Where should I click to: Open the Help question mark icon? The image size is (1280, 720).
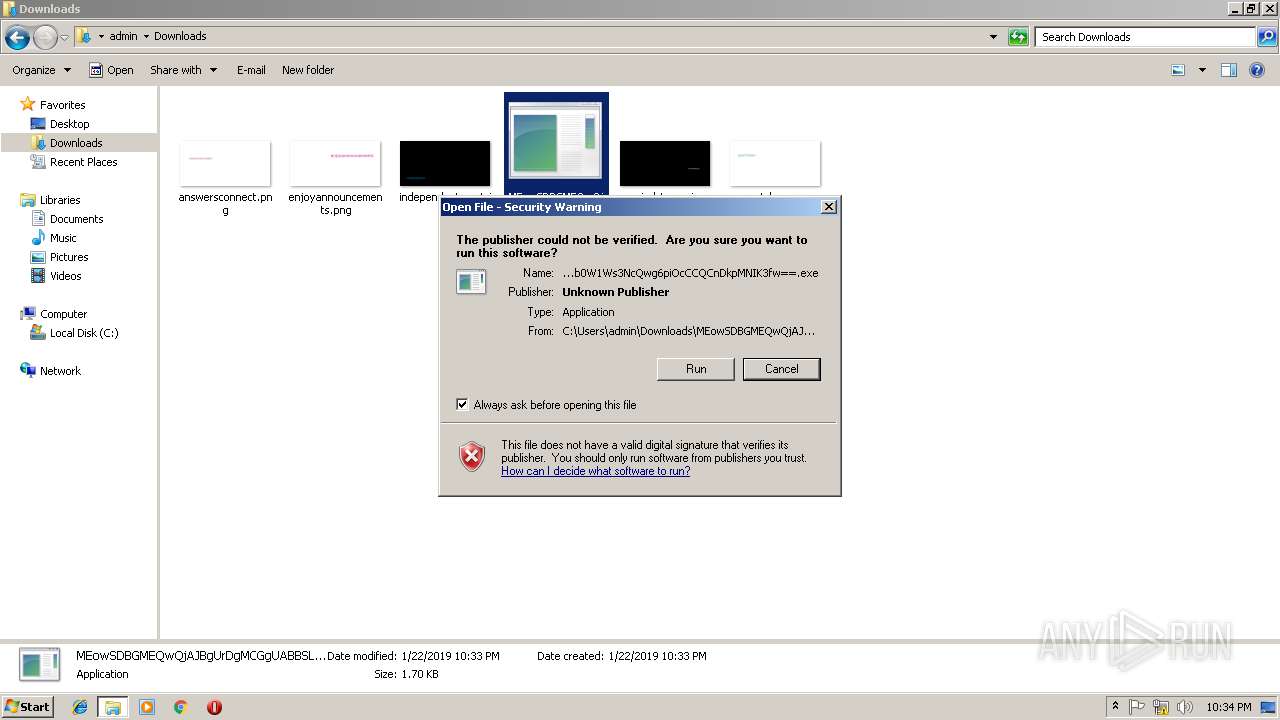[x=1257, y=70]
